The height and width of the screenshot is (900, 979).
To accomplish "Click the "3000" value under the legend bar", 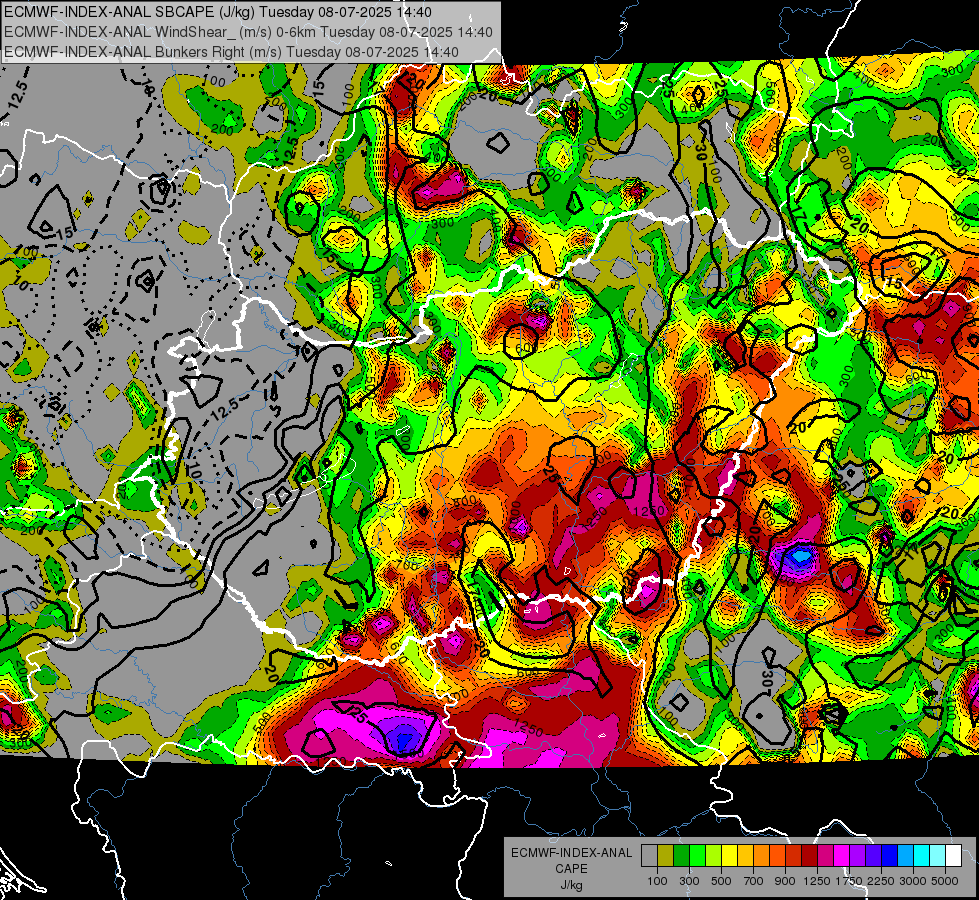I will tap(913, 881).
